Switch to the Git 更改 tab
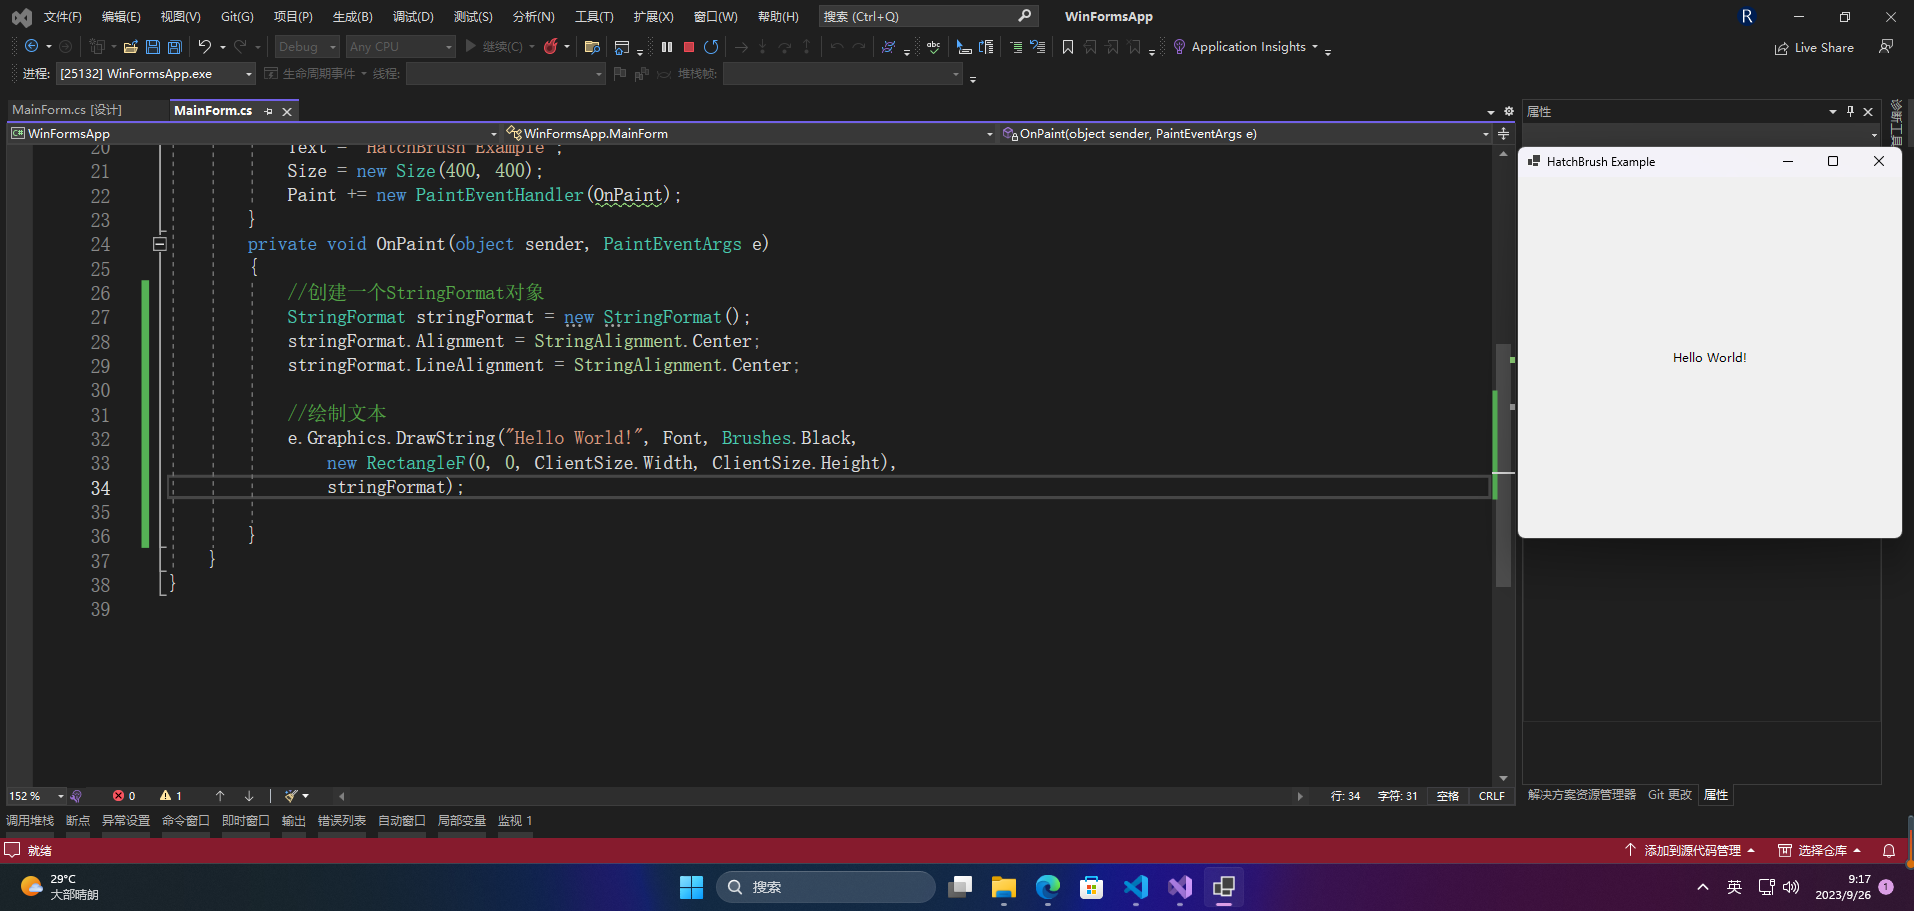 pos(1670,795)
